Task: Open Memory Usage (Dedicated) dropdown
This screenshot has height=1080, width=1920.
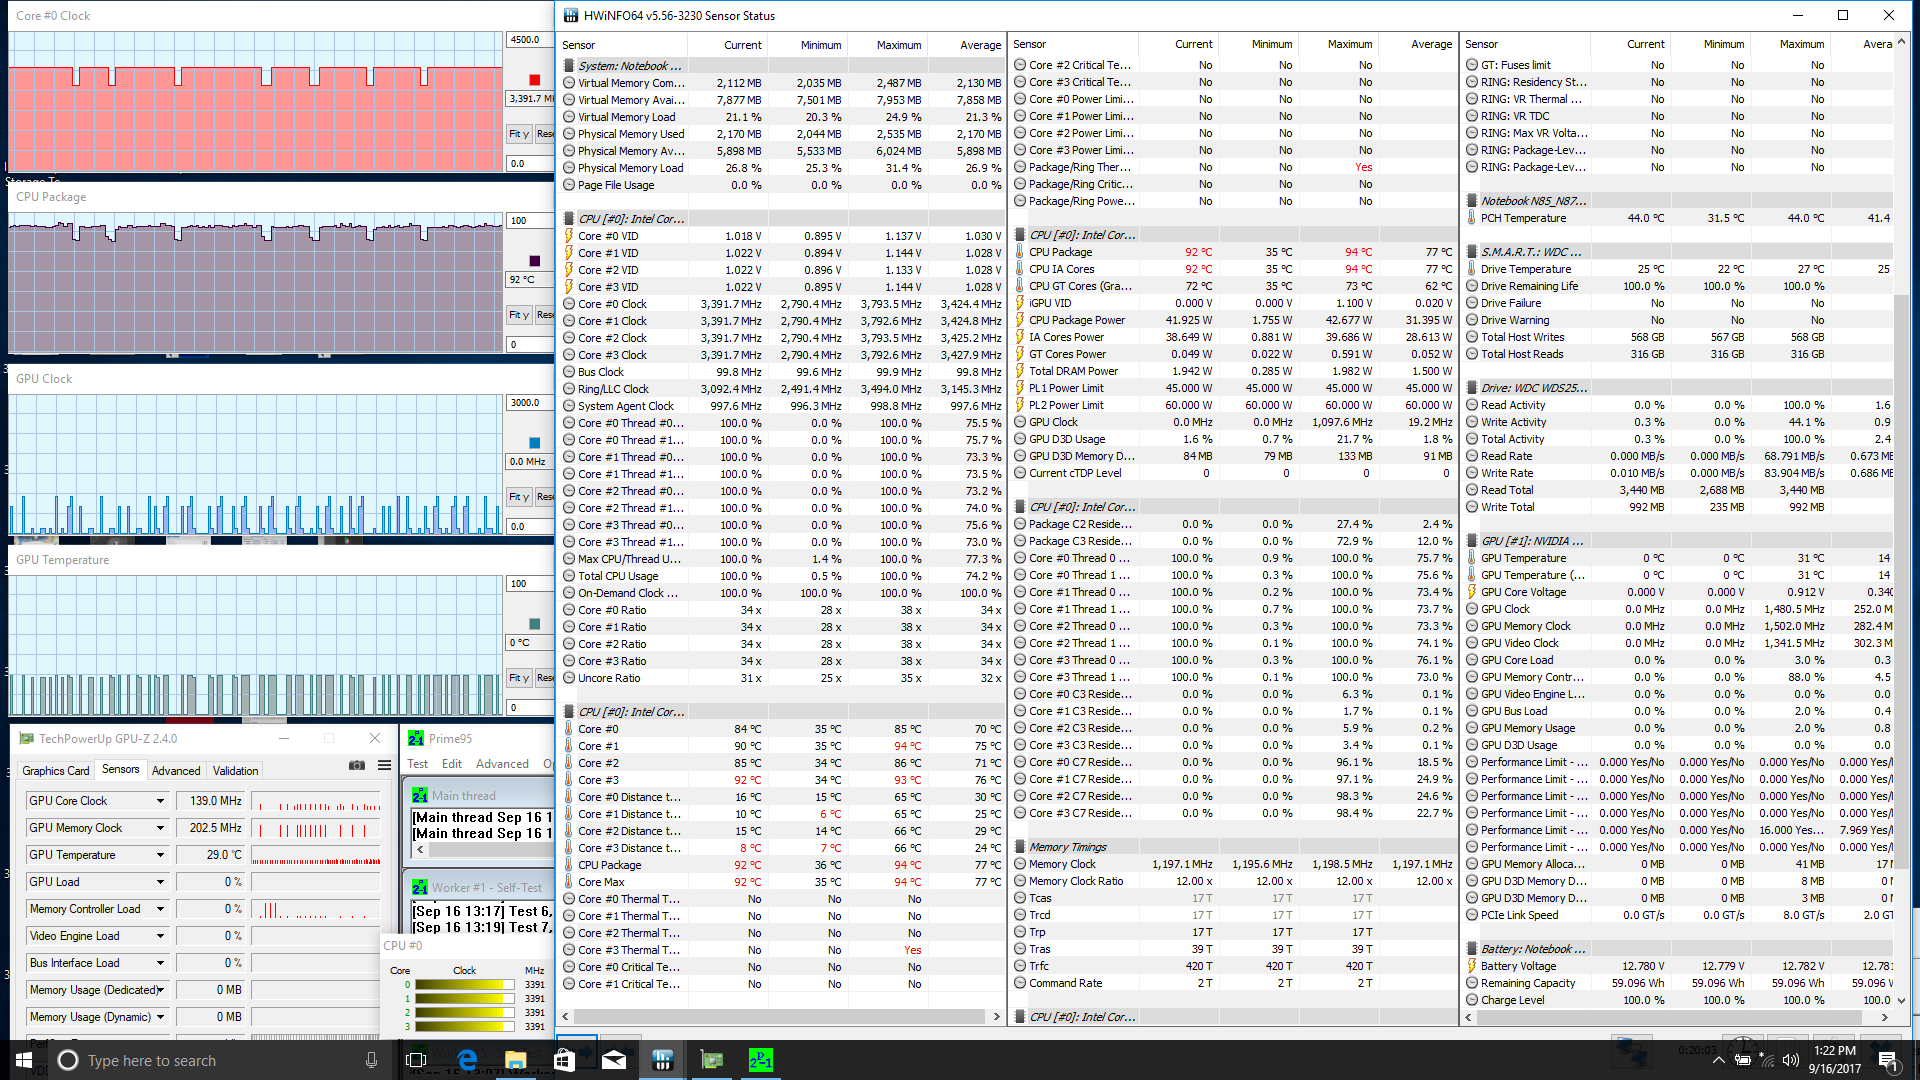Action: click(x=160, y=990)
